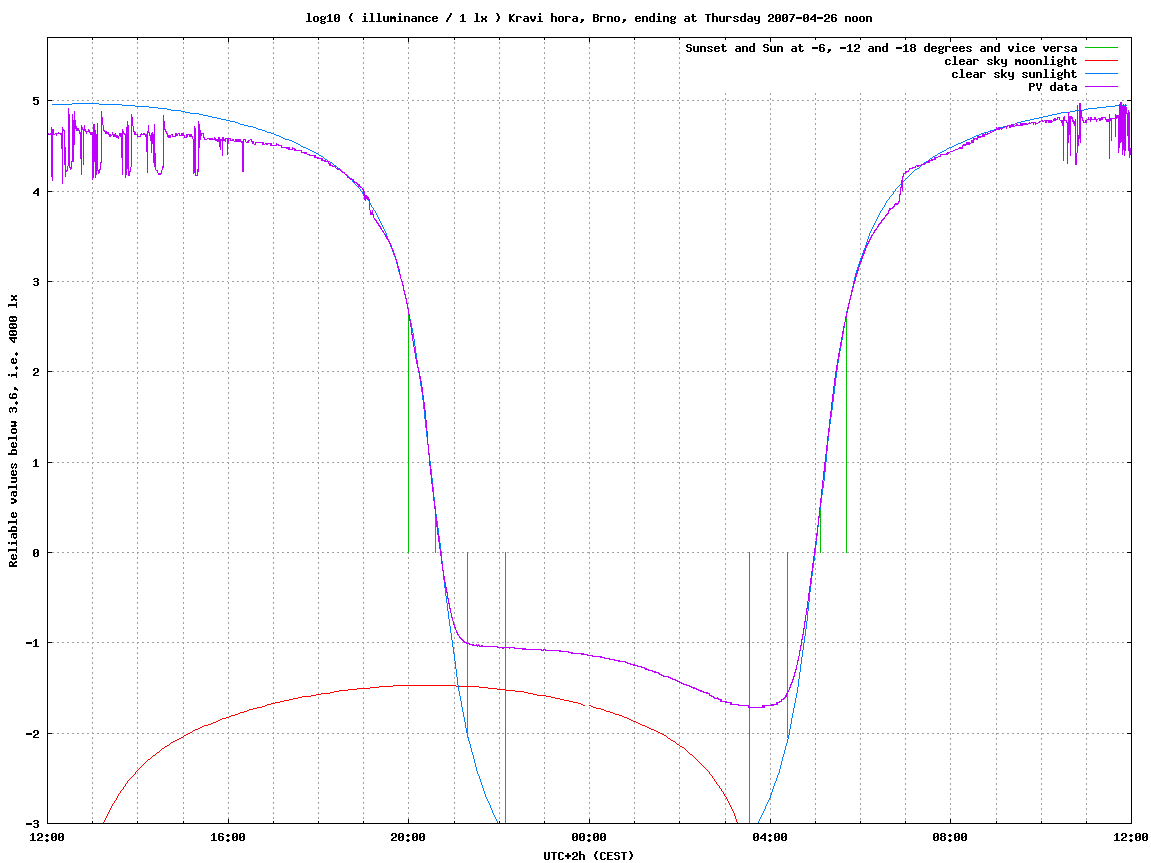Click the chart title mentioning Kravi hora, Brno

pos(589,18)
